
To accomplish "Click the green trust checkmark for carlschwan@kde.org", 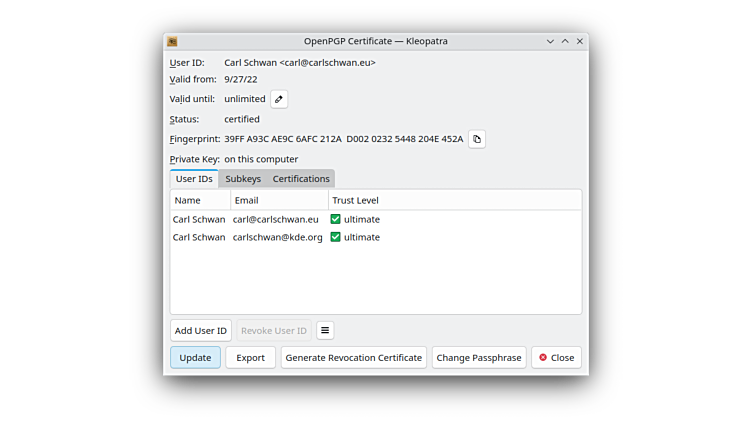I will (336, 237).
